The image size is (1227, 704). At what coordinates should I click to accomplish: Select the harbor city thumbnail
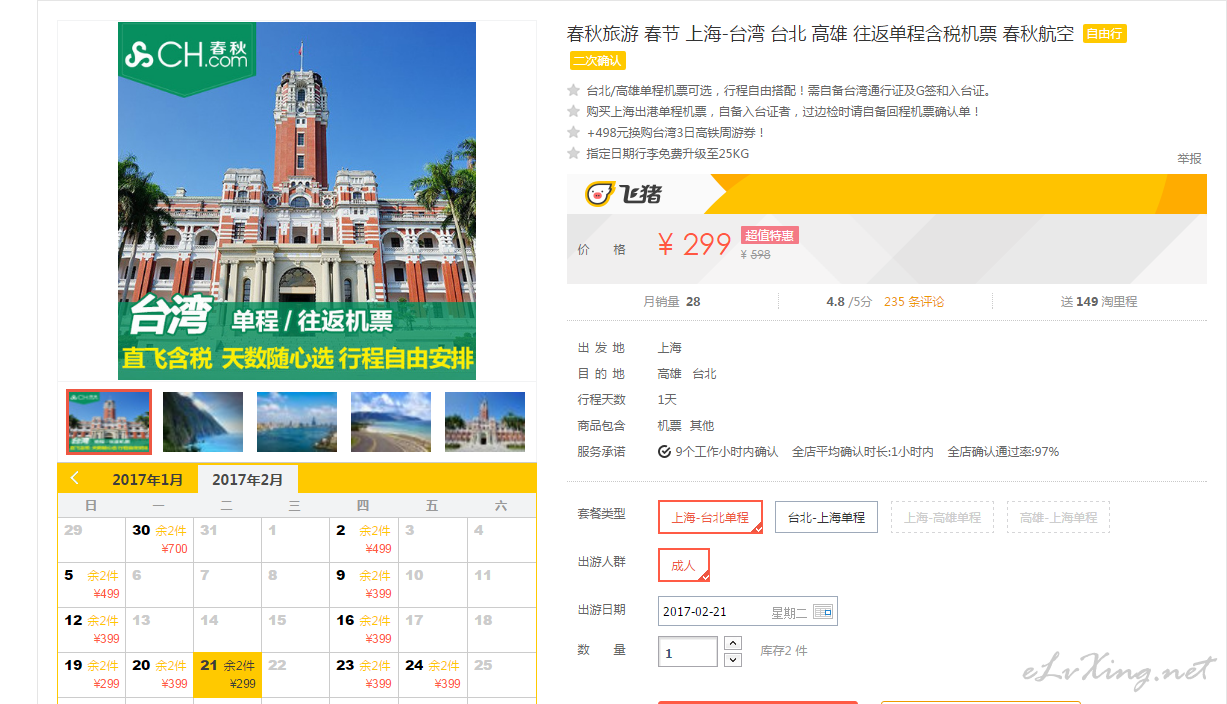[297, 421]
